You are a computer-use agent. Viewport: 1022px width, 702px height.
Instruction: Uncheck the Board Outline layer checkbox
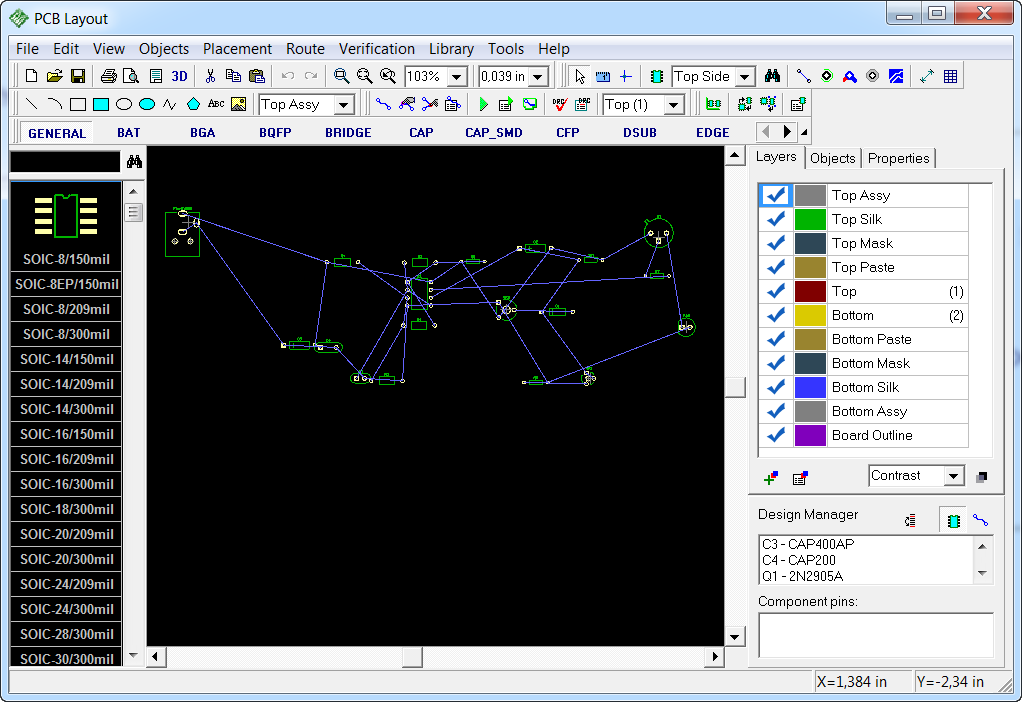[x=776, y=435]
